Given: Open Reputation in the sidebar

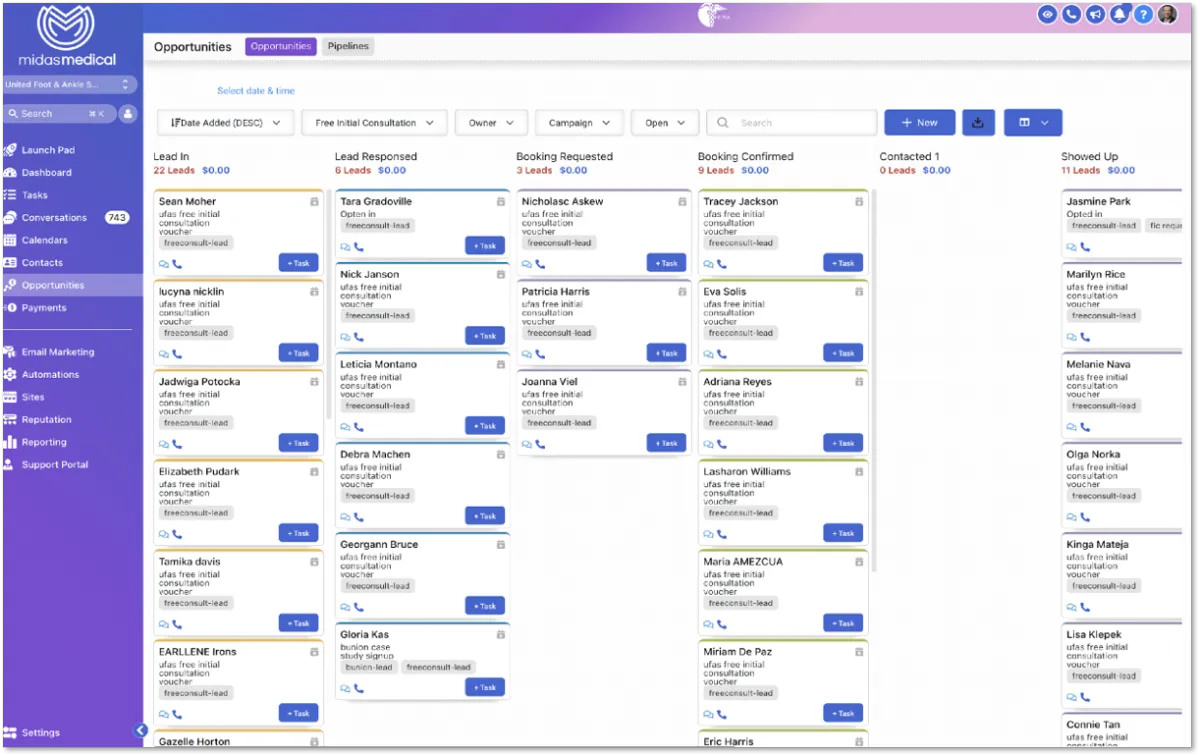Looking at the screenshot, I should click(47, 420).
